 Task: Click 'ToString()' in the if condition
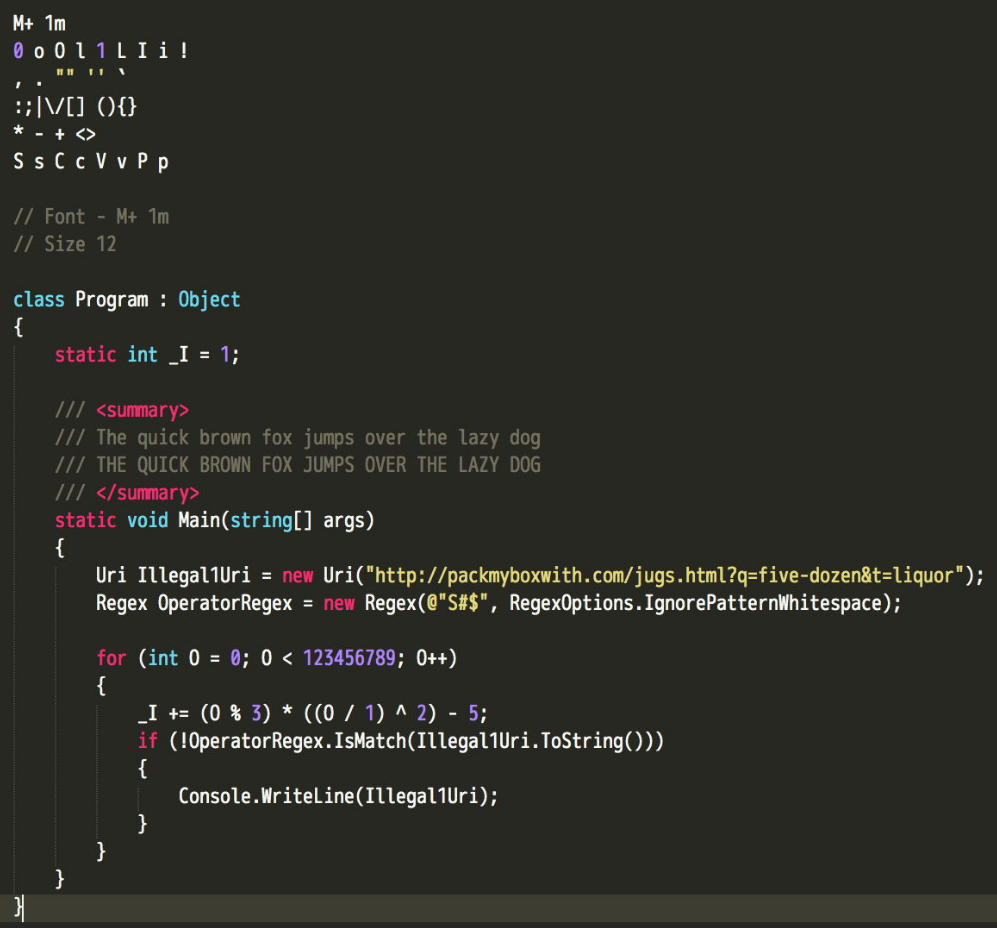pos(593,741)
